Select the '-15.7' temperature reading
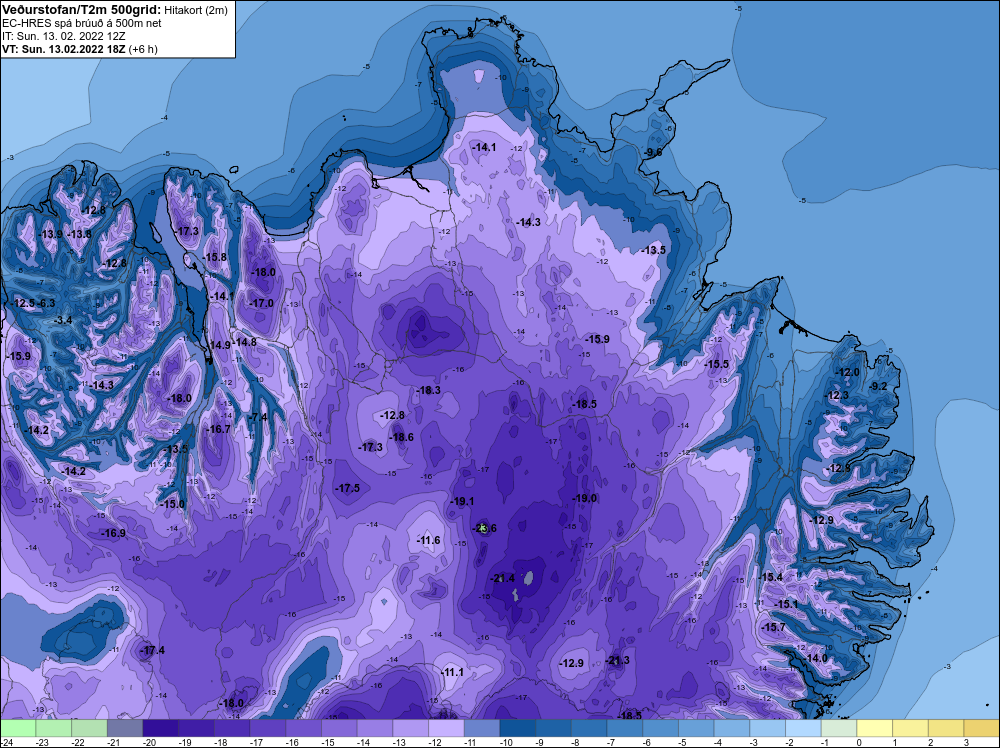 click(x=774, y=627)
